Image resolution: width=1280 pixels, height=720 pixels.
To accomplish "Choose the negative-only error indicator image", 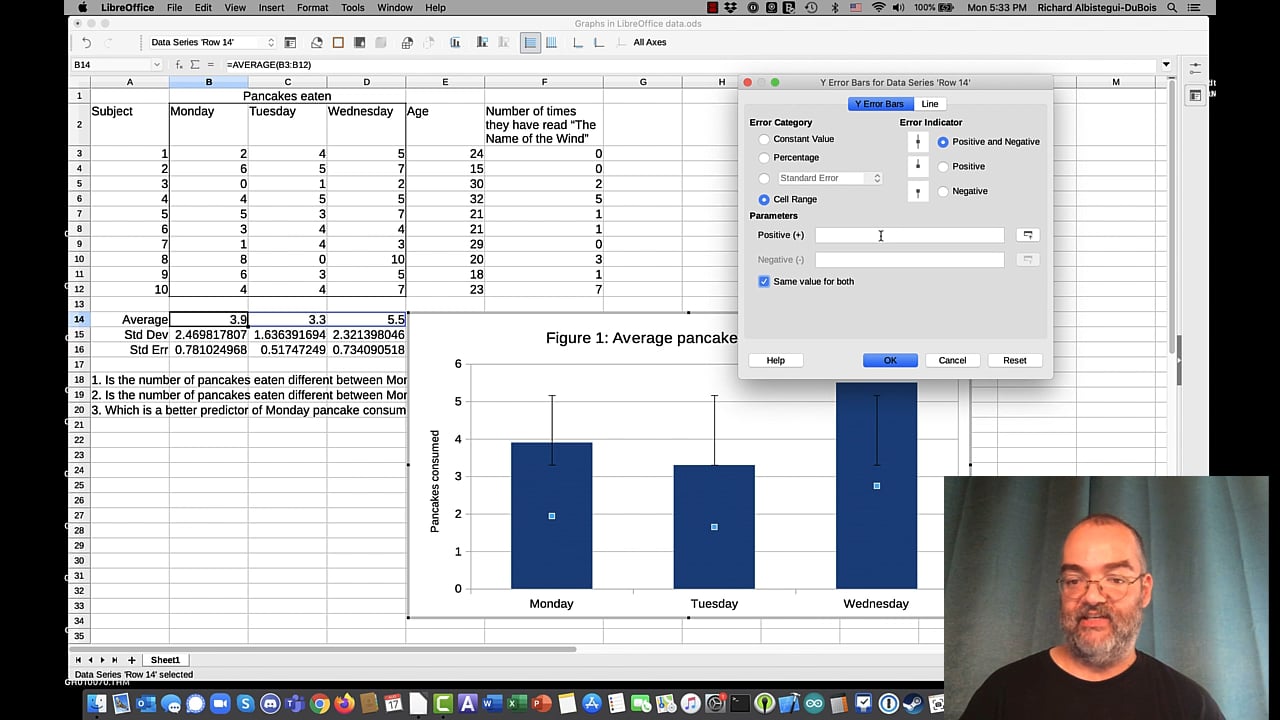I will pos(917,191).
